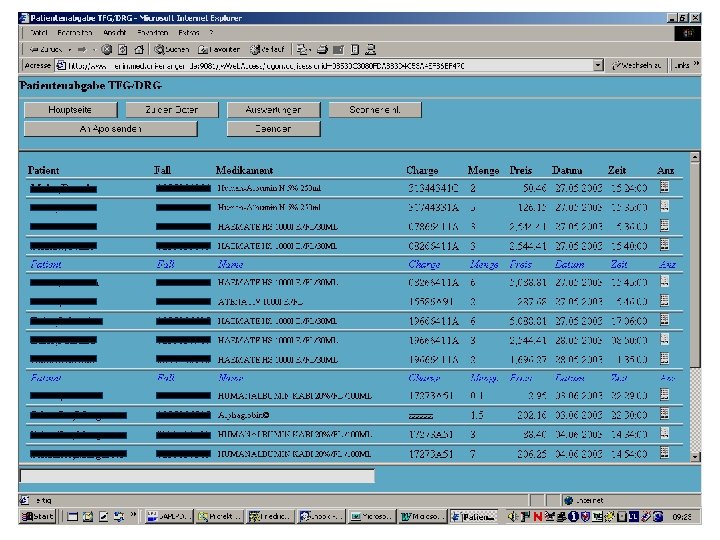This screenshot has width=720, height=540.
Task: Expand the quick launch overflow chevron
Action: [x=133, y=514]
